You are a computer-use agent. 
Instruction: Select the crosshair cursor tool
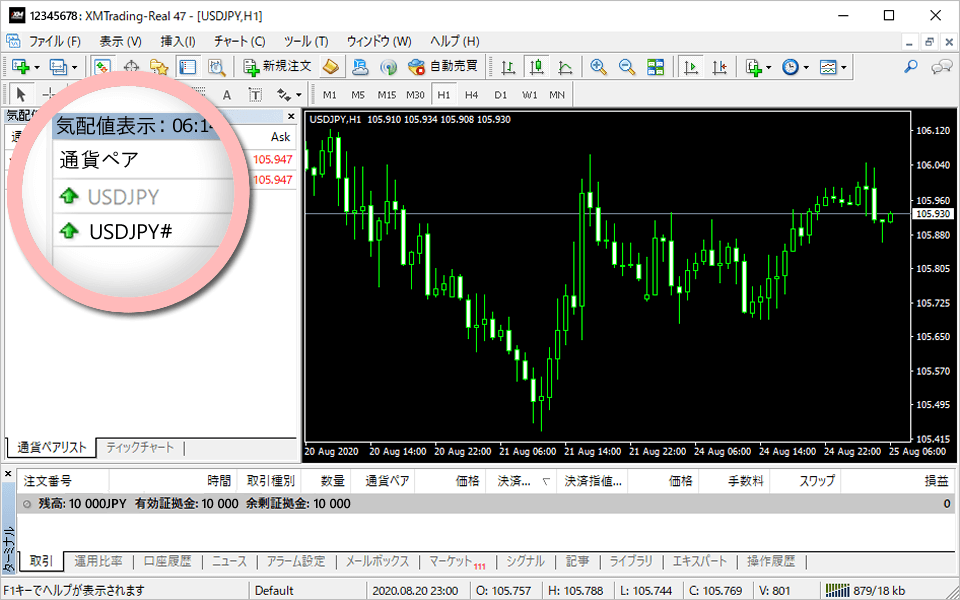[x=47, y=95]
